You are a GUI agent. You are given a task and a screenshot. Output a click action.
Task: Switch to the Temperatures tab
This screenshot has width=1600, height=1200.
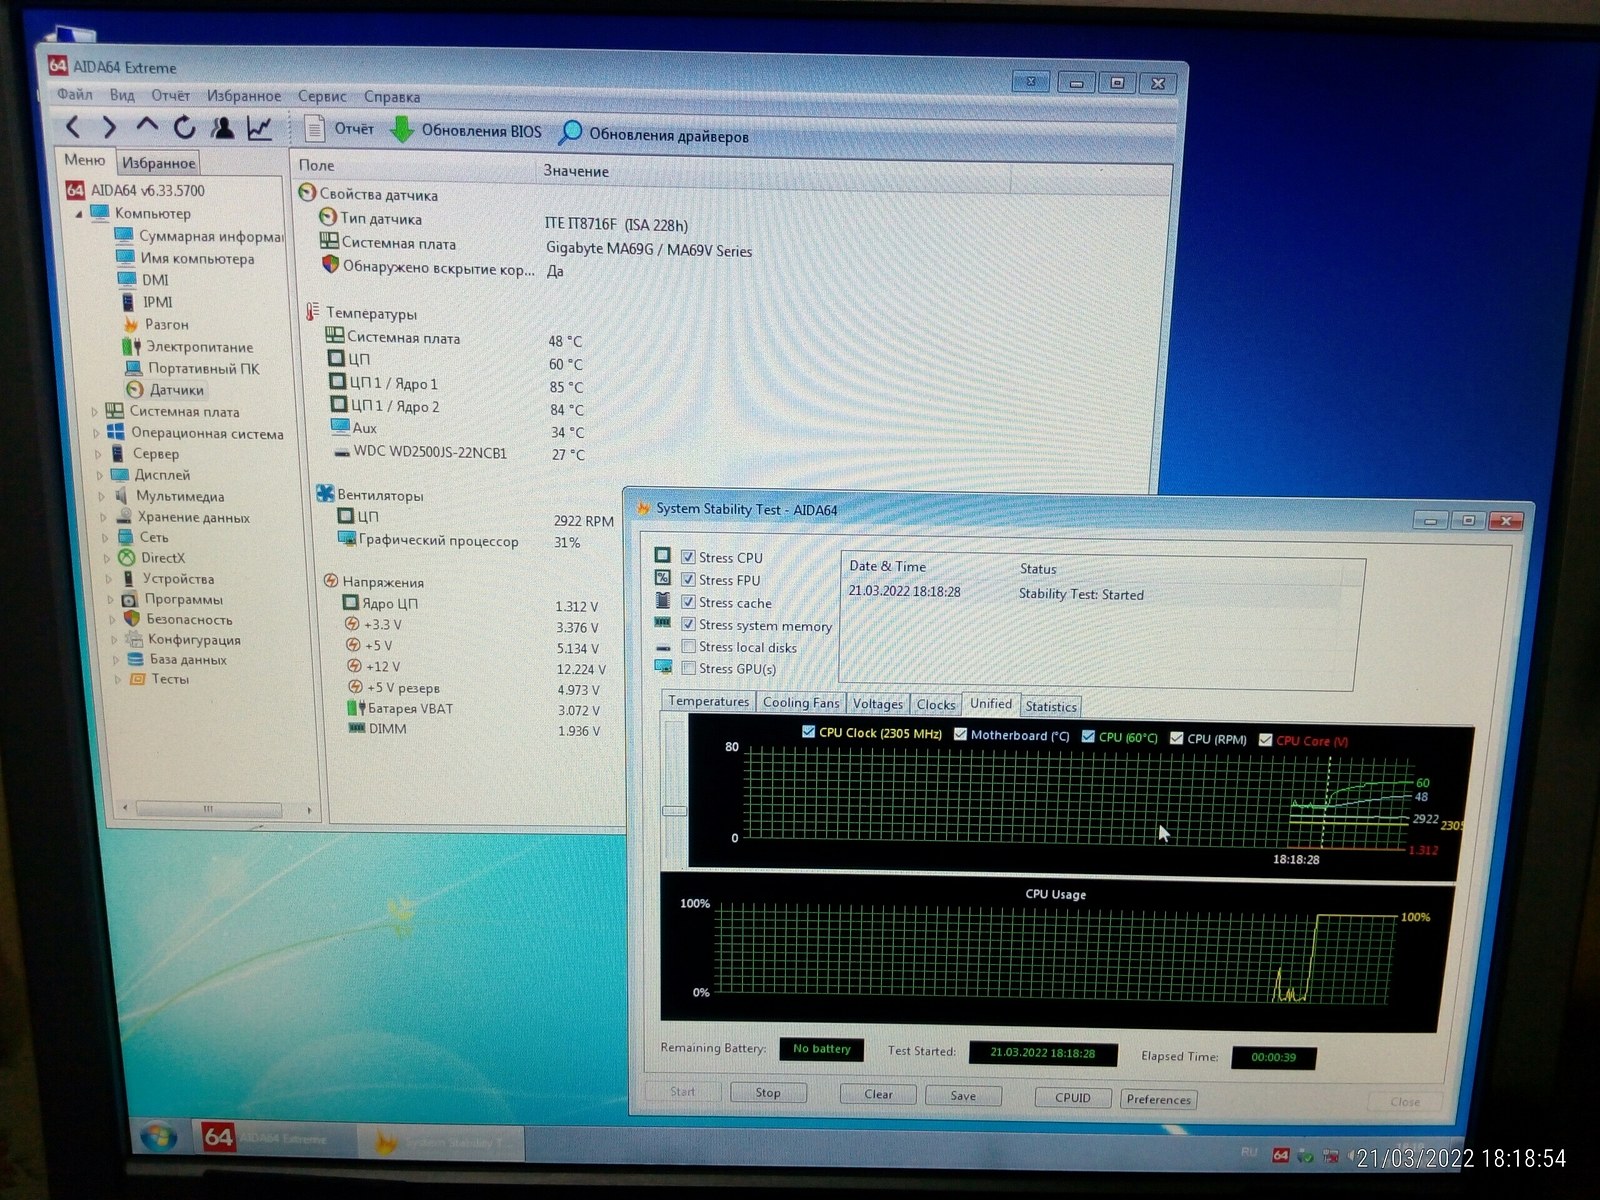(709, 701)
